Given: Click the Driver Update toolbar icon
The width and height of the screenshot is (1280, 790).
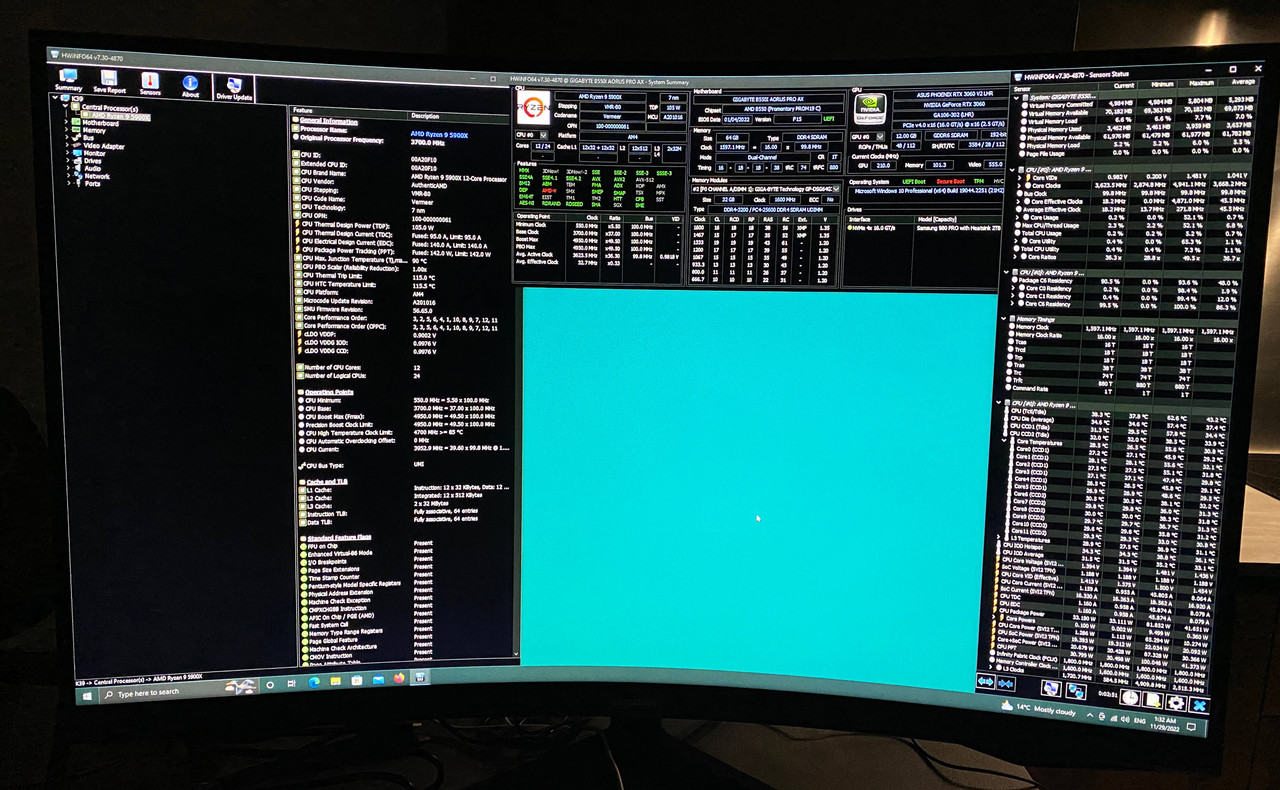Looking at the screenshot, I should [x=234, y=88].
